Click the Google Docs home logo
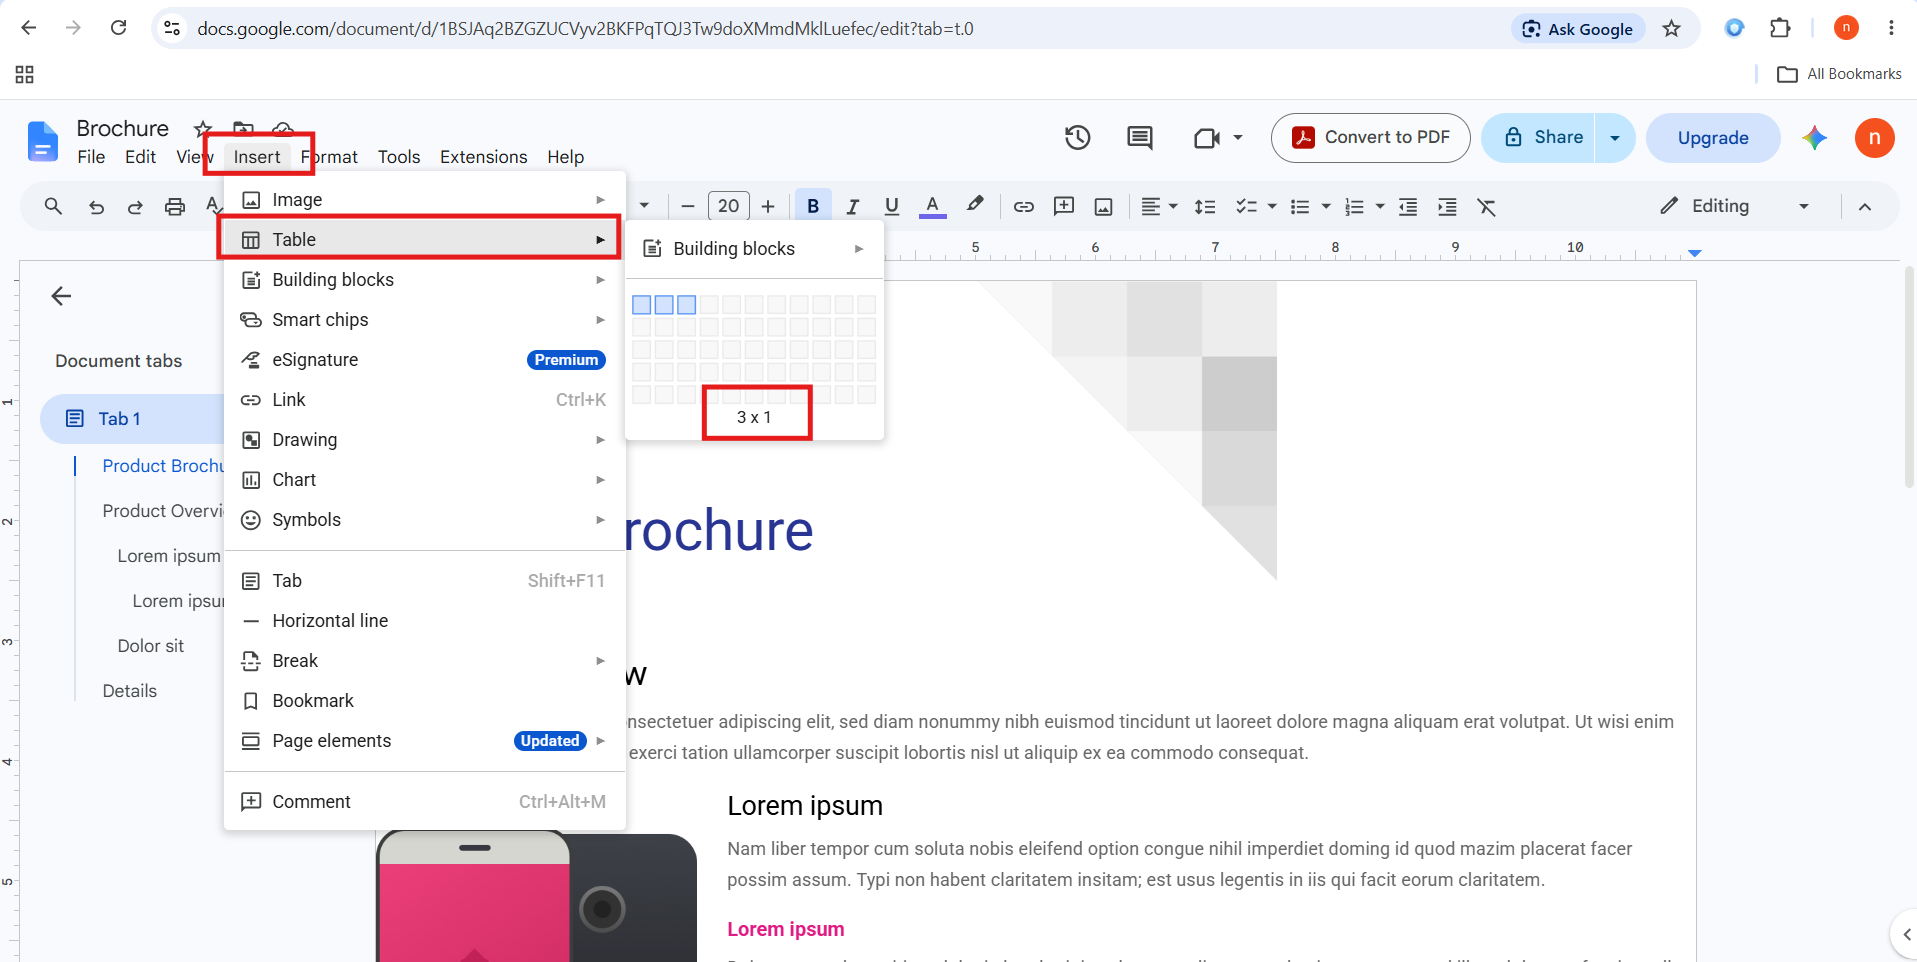Image resolution: width=1917 pixels, height=962 pixels. pos(42,141)
